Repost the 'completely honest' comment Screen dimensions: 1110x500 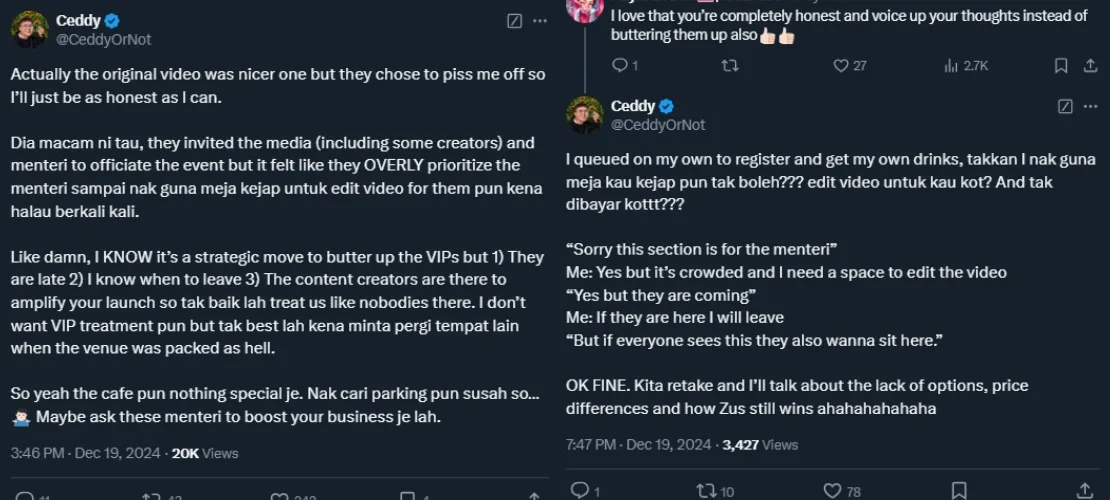click(730, 66)
